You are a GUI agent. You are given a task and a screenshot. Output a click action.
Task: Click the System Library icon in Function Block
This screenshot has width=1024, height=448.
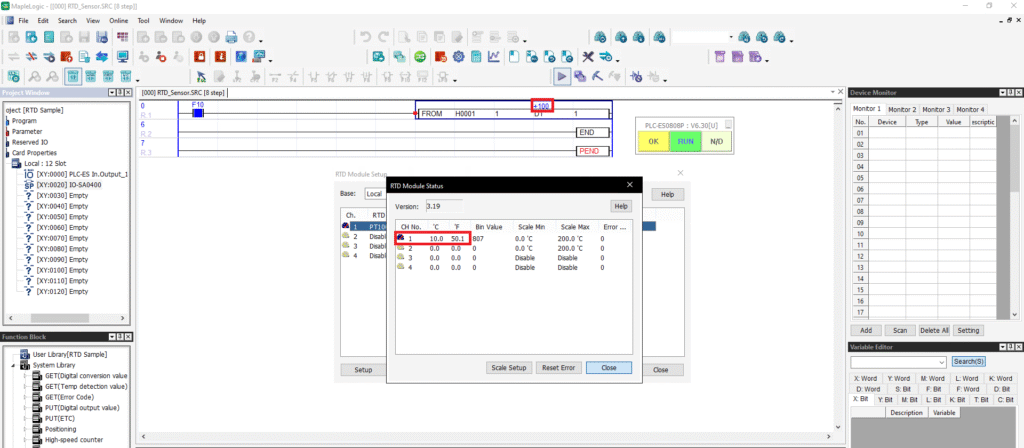[24, 365]
